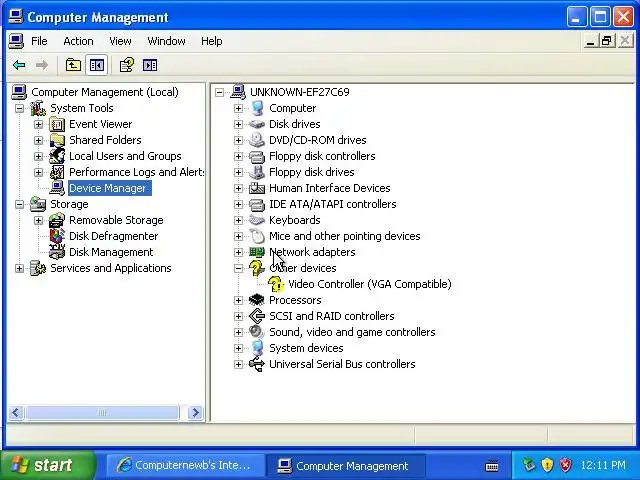Expand the System devices category

pyautogui.click(x=238, y=348)
